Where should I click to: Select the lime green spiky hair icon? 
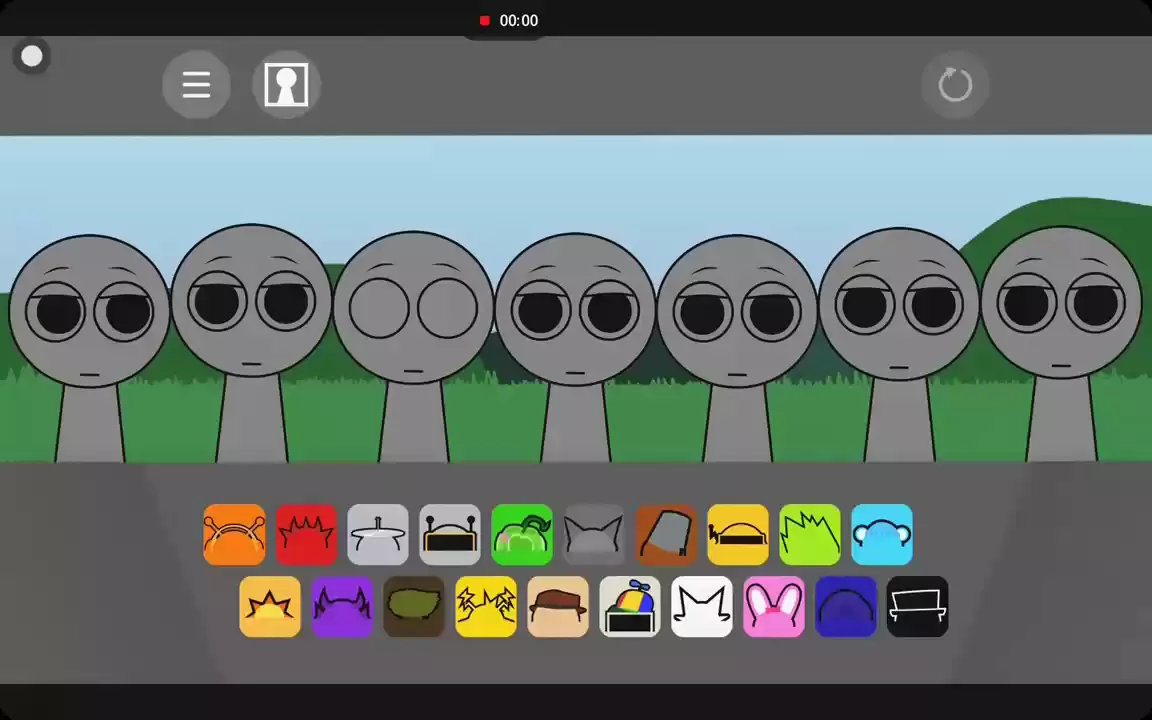coord(810,535)
